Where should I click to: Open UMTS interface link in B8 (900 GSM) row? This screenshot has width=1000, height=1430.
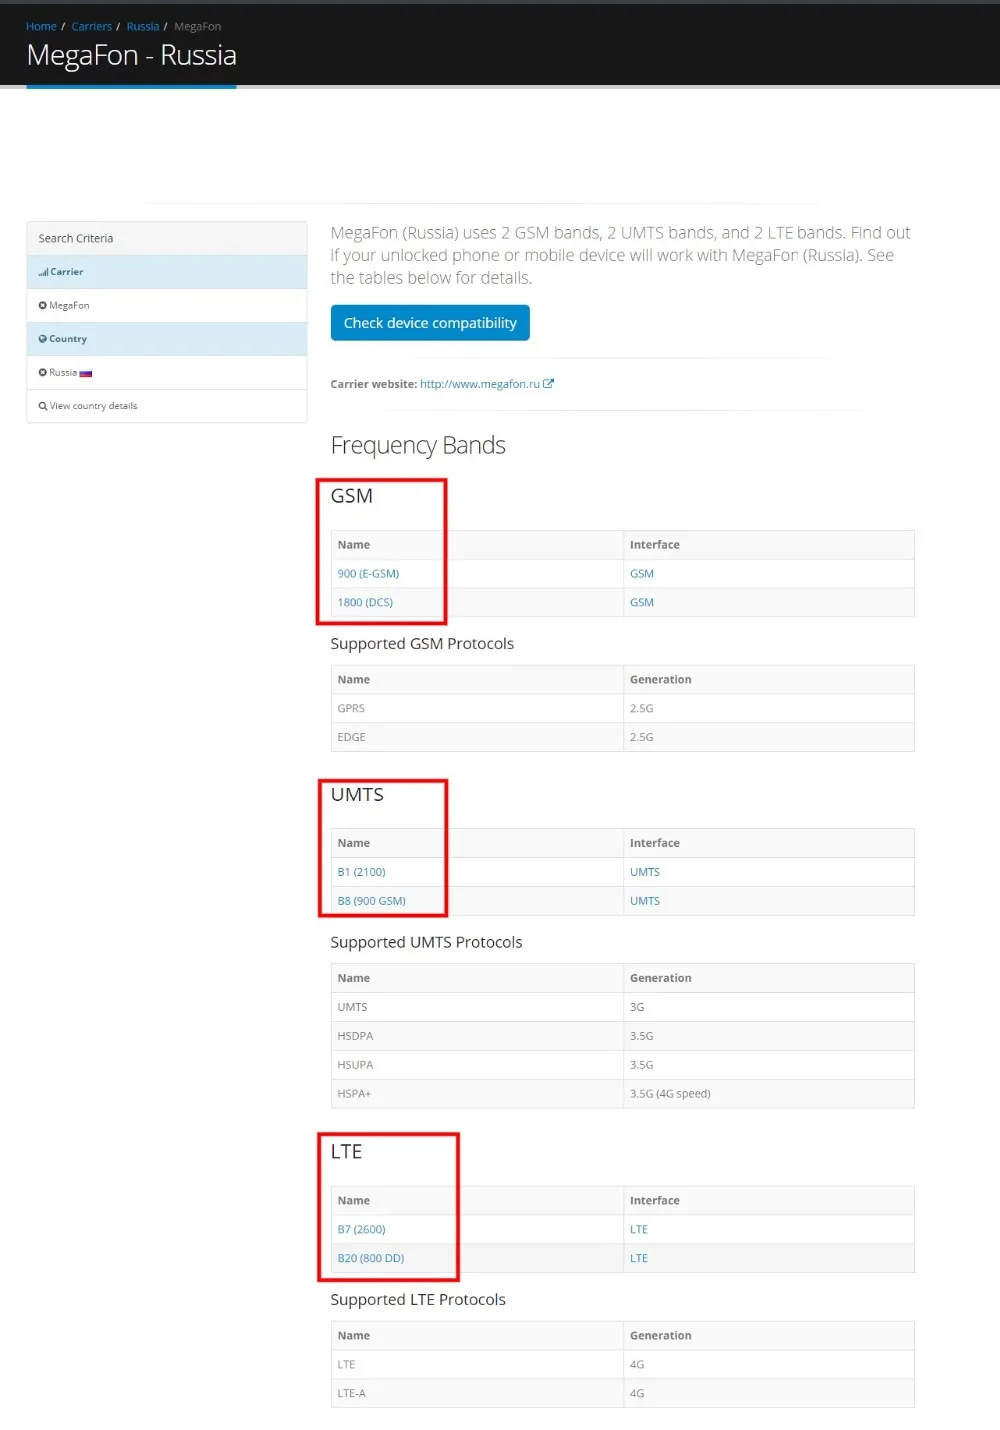645,901
